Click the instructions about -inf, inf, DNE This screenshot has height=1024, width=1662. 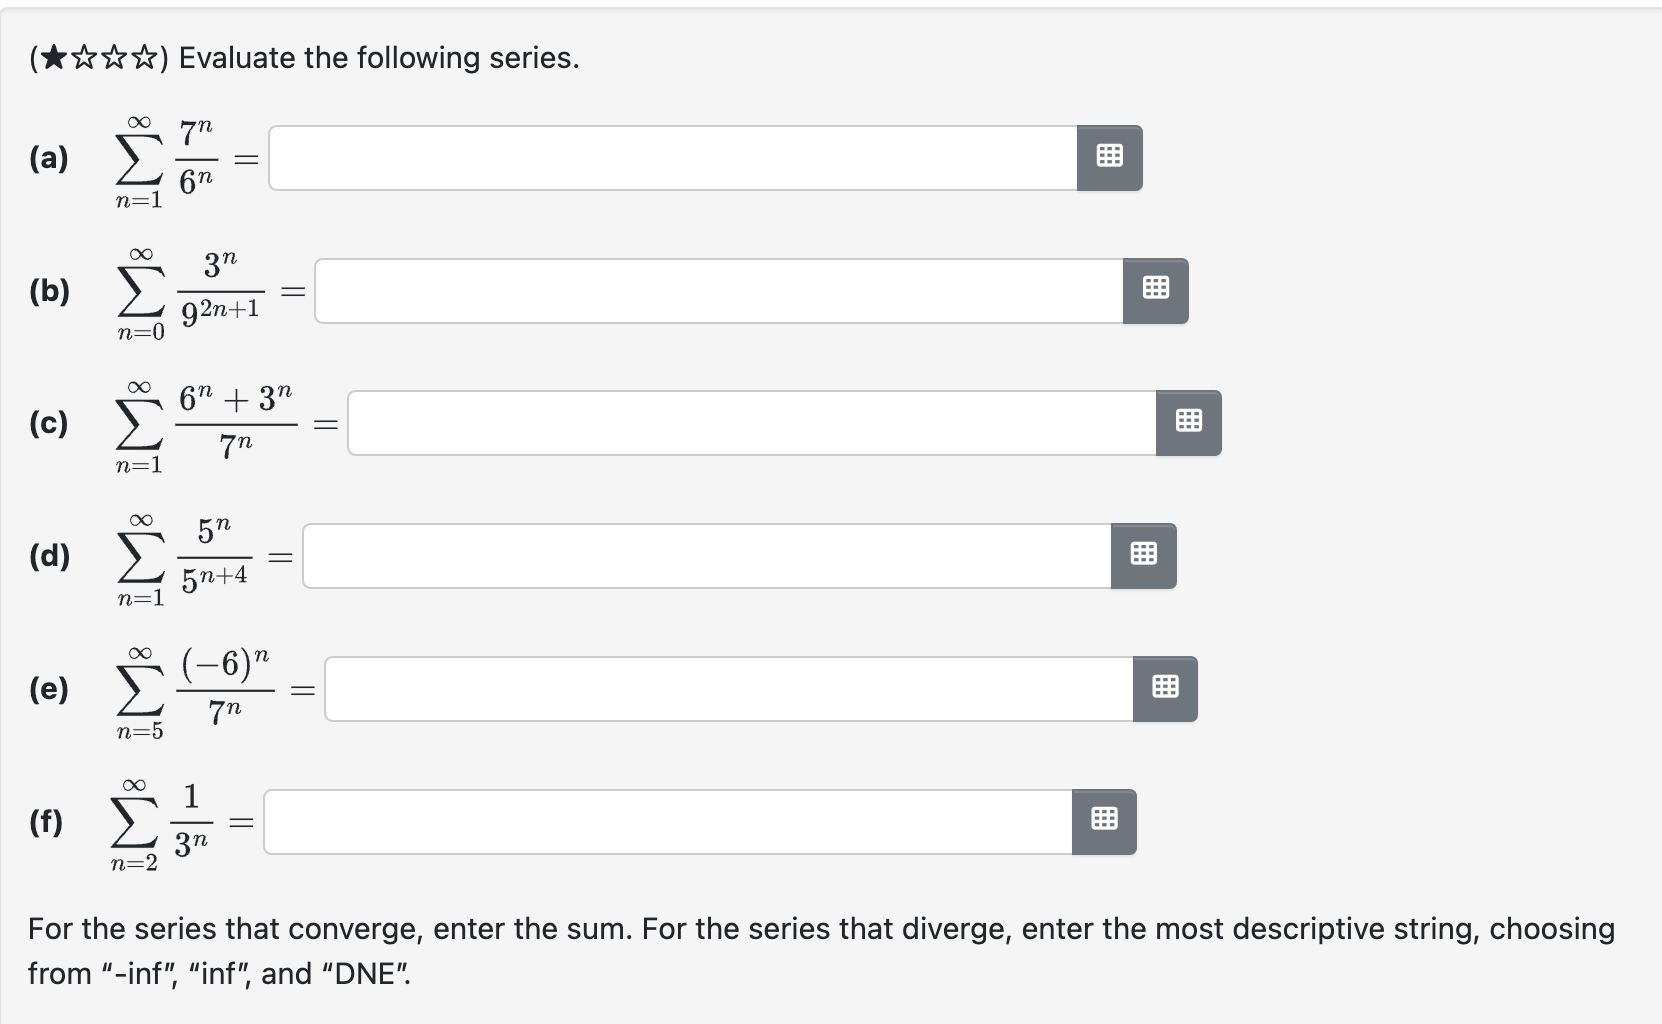coord(821,950)
